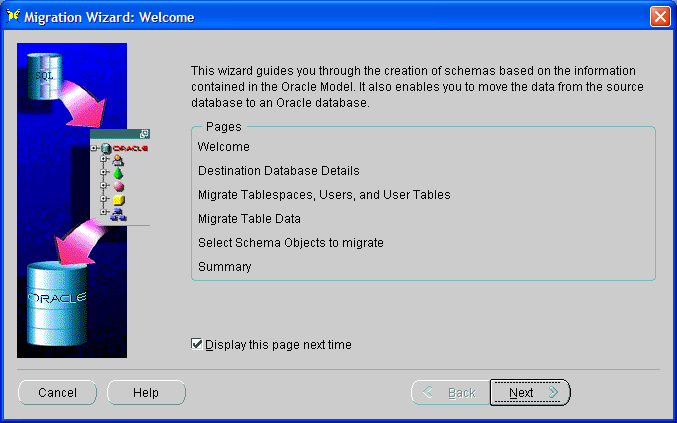This screenshot has height=423, width=677.
Task: Click the large Oracle database cylinder image
Action: point(56,300)
